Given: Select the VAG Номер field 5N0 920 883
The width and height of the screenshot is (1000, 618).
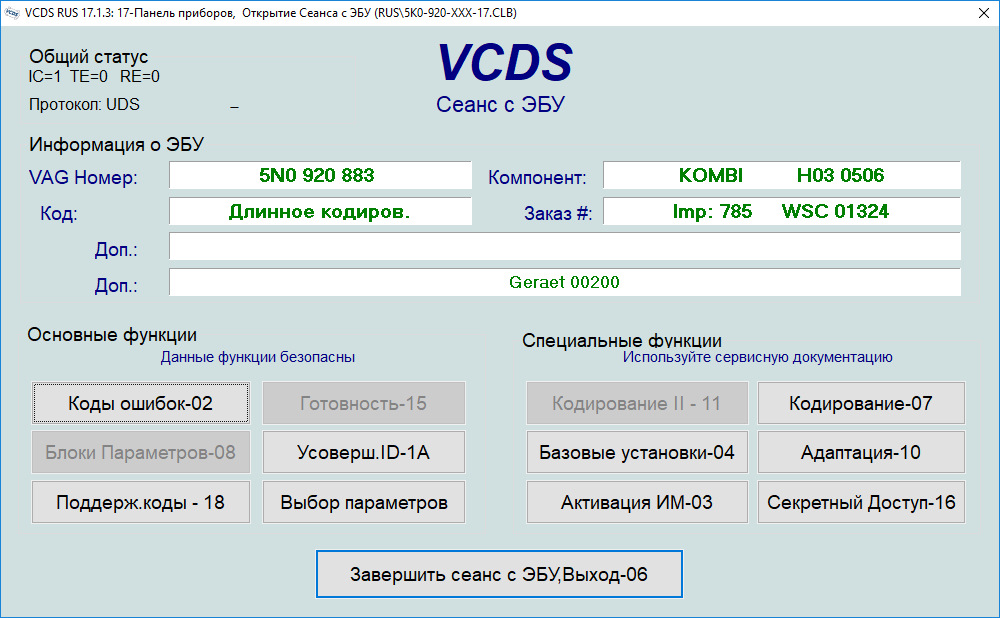Looking at the screenshot, I should (x=320, y=175).
